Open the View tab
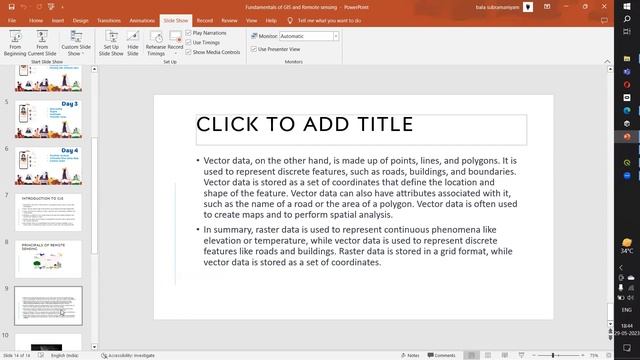The height and width of the screenshot is (360, 640). 251,20
